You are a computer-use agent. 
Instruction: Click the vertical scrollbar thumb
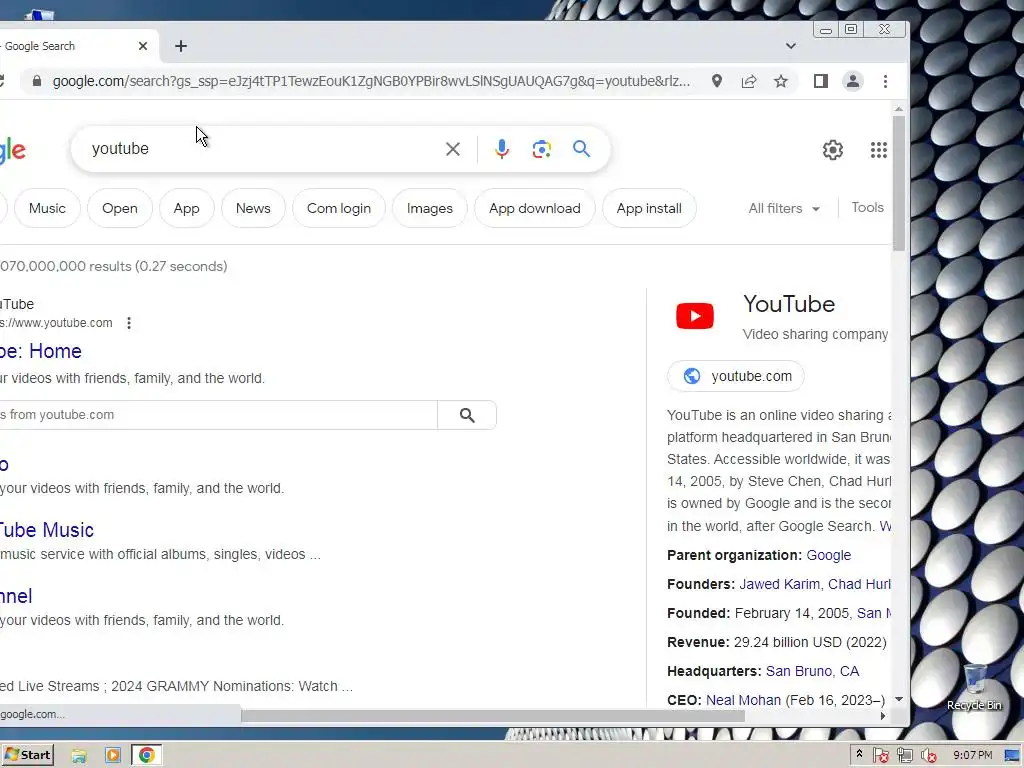(899, 183)
